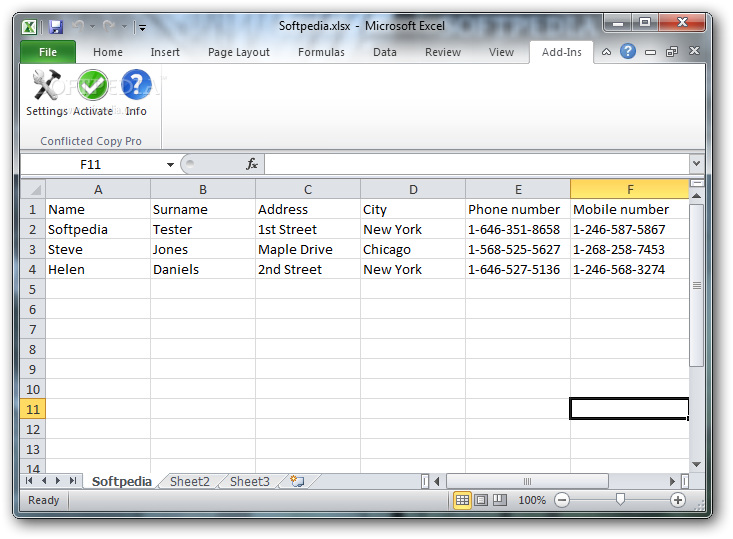Switch to Normal view icon
The image size is (733, 539).
pyautogui.click(x=462, y=500)
